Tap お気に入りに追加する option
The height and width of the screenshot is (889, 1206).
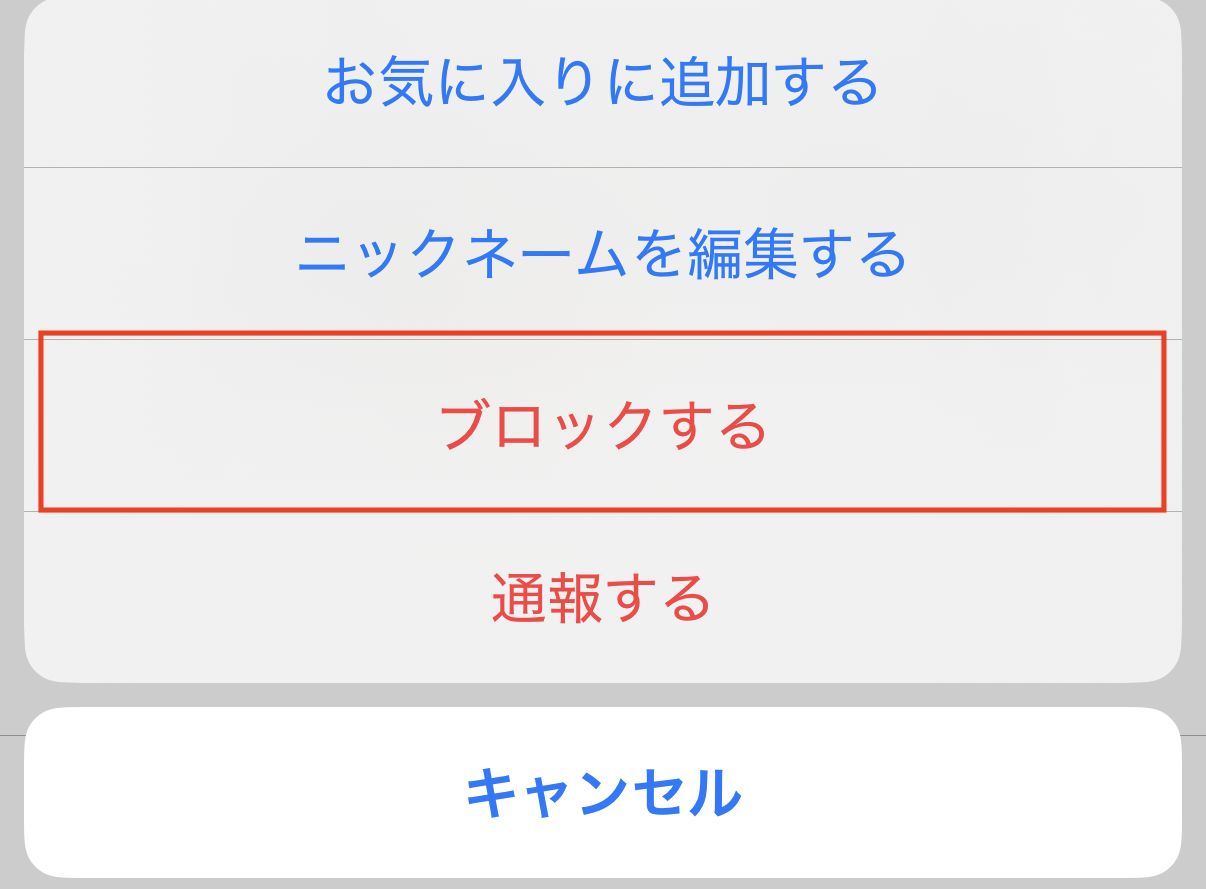[x=602, y=83]
